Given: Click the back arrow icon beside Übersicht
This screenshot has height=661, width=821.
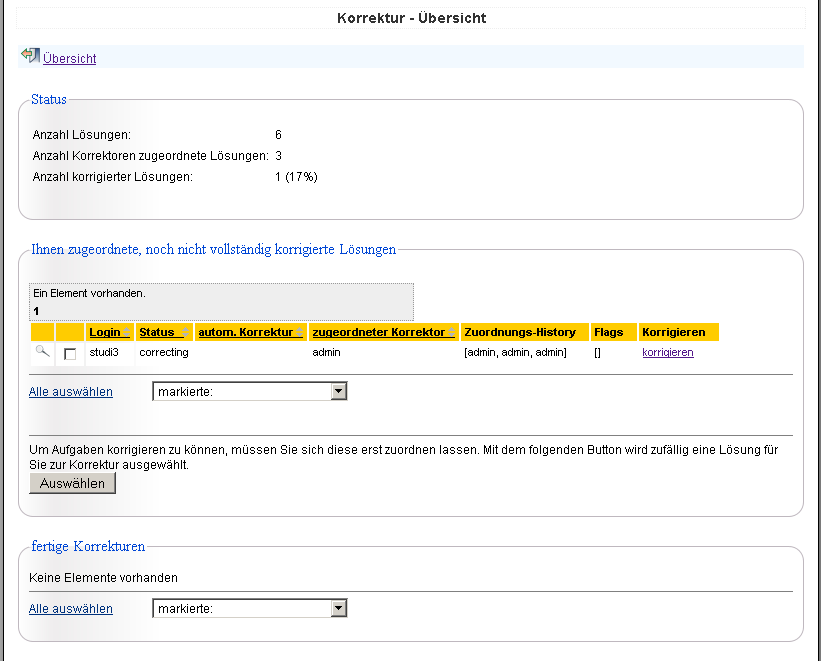Looking at the screenshot, I should tap(30, 55).
